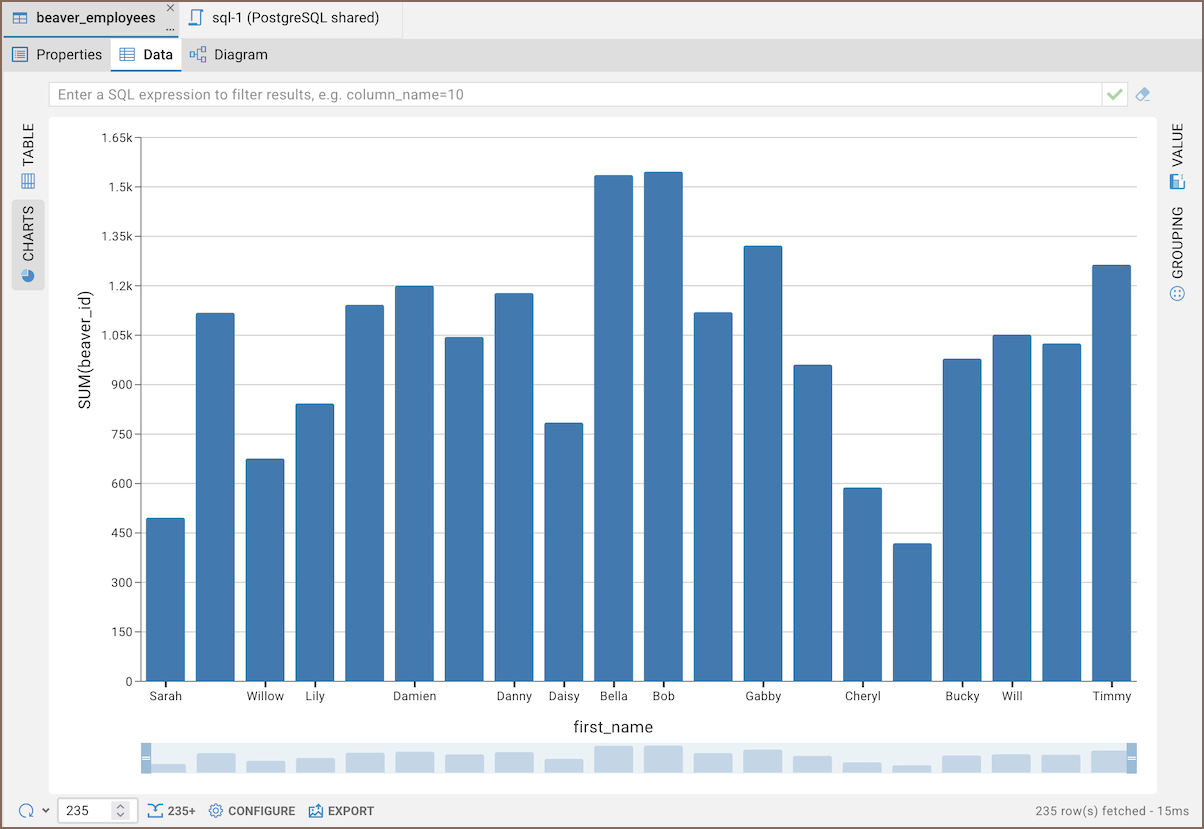Select the CHARTS view in the left sidebar
The width and height of the screenshot is (1204, 829).
pos(28,244)
